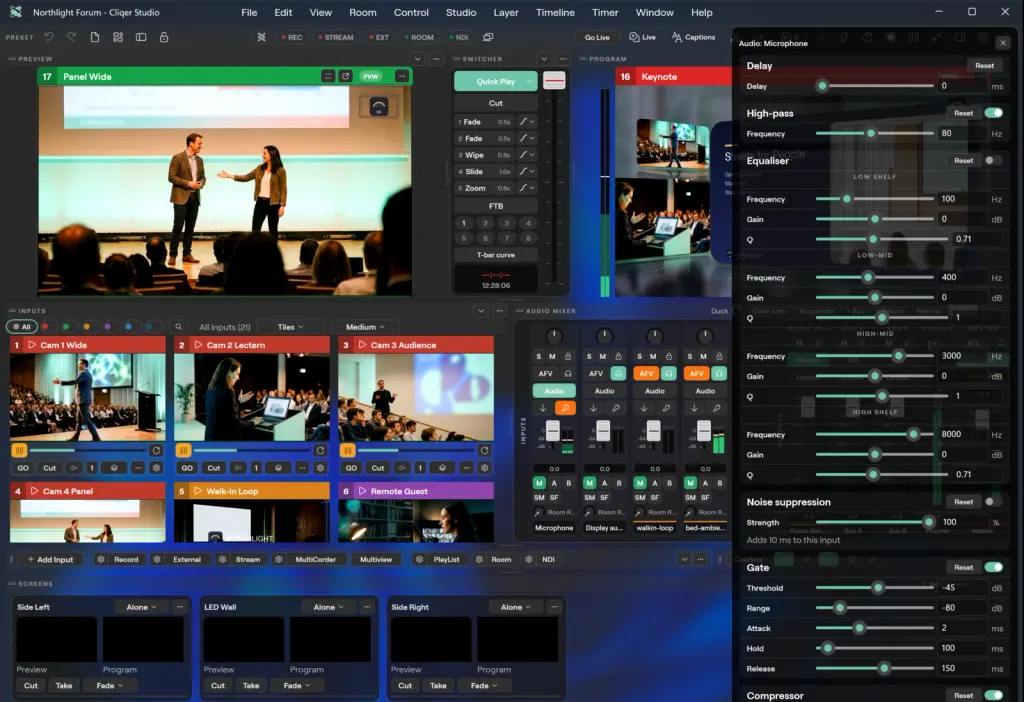Pause the Cam 2 Lectern input

pyautogui.click(x=184, y=450)
